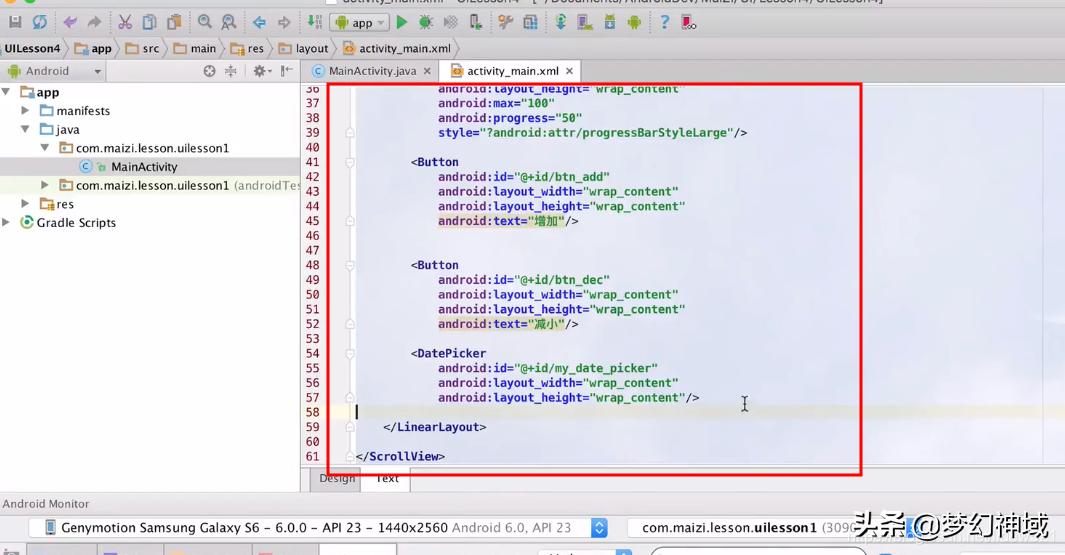Collapse the java folder in tree
Viewport: 1065px width, 555px height.
pos(26,129)
